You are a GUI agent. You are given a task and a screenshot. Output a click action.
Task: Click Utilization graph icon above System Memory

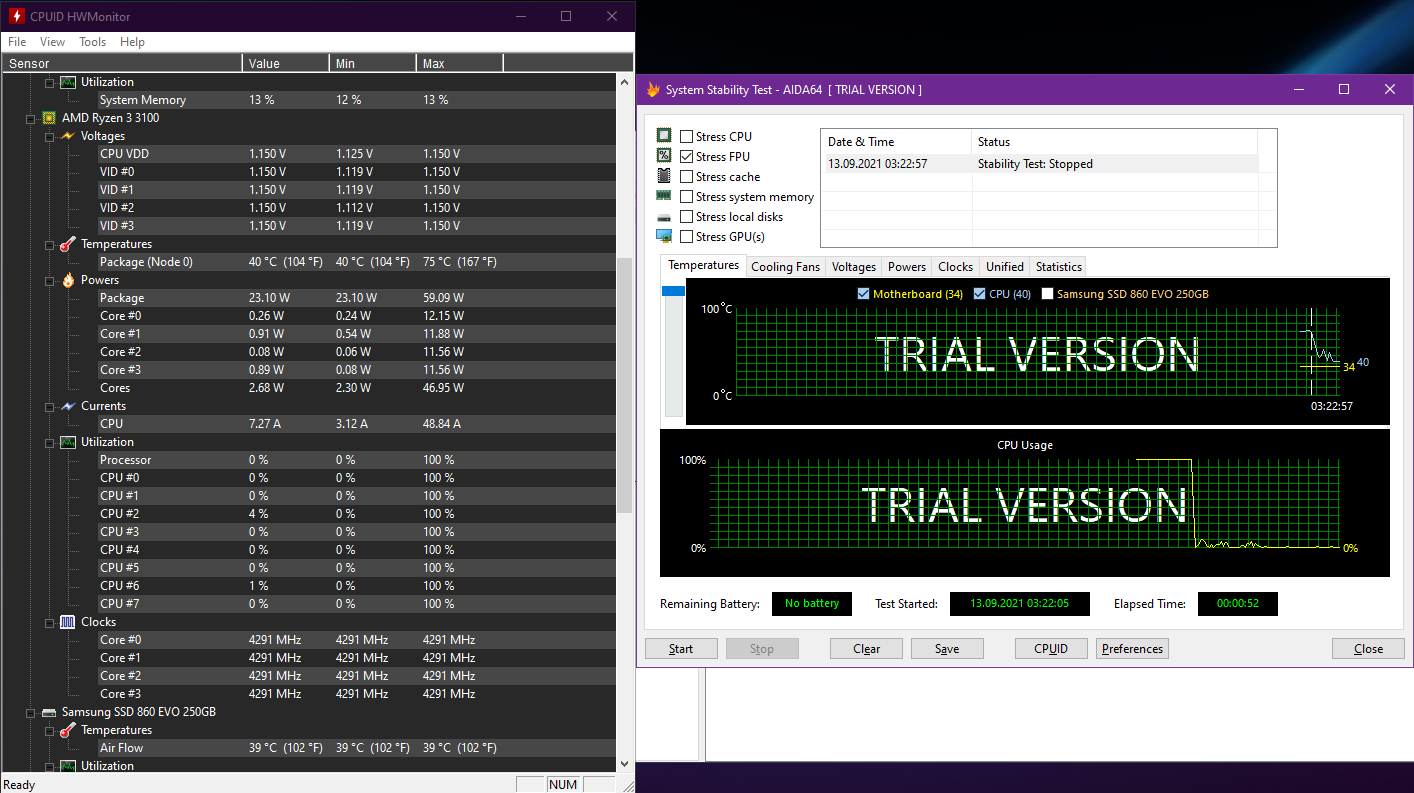point(67,82)
